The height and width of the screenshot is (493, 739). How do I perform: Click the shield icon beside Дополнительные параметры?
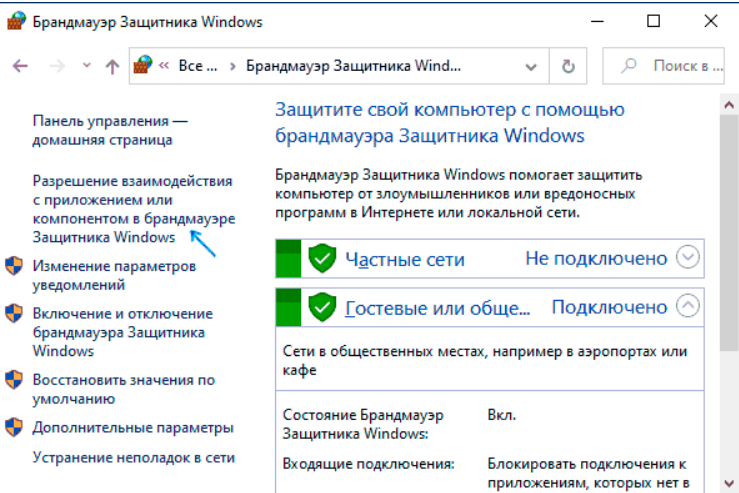(x=14, y=427)
